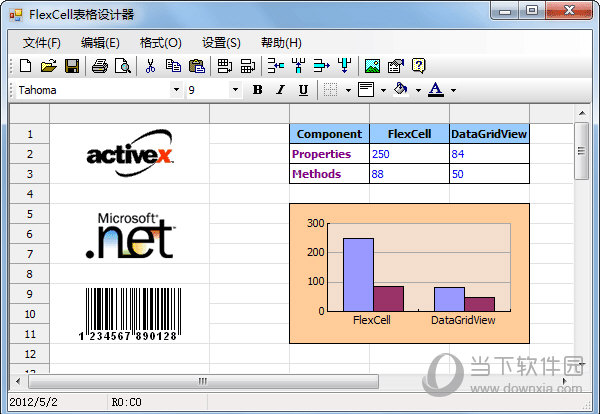Click the text alignment icon
600x414 pixels.
point(366,90)
